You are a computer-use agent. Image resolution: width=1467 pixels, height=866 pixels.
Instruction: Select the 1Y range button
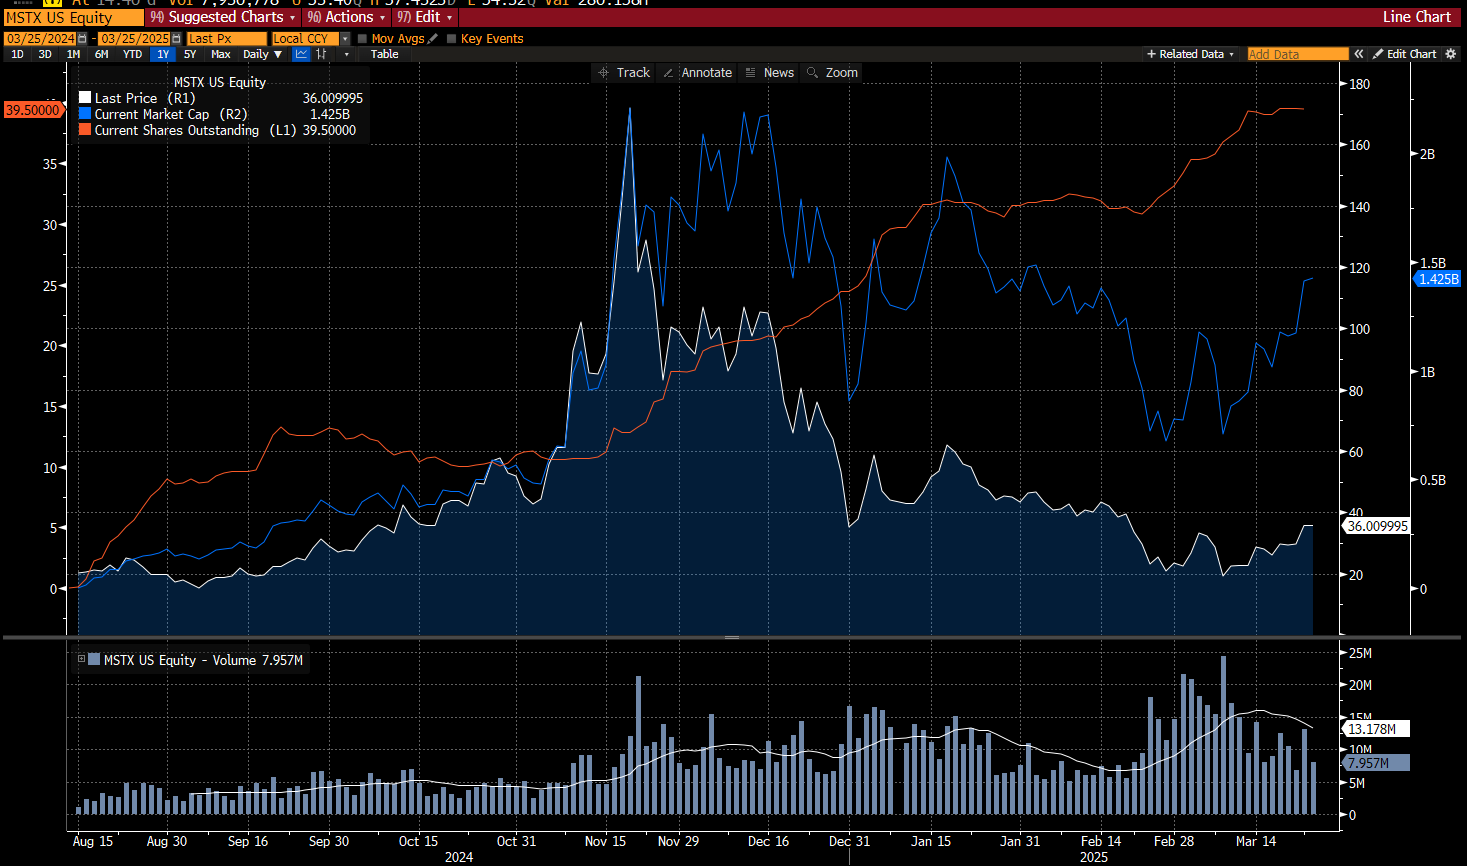pyautogui.click(x=162, y=54)
